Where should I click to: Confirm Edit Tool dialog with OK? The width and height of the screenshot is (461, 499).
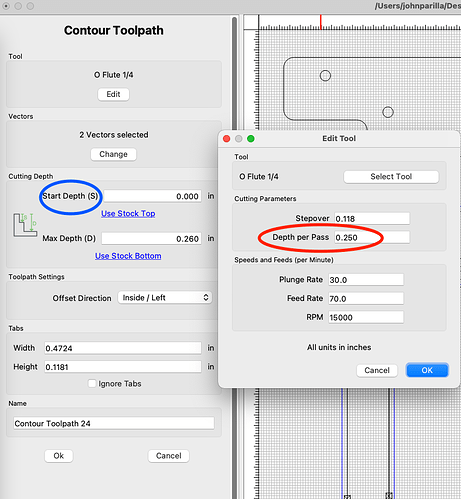point(427,370)
